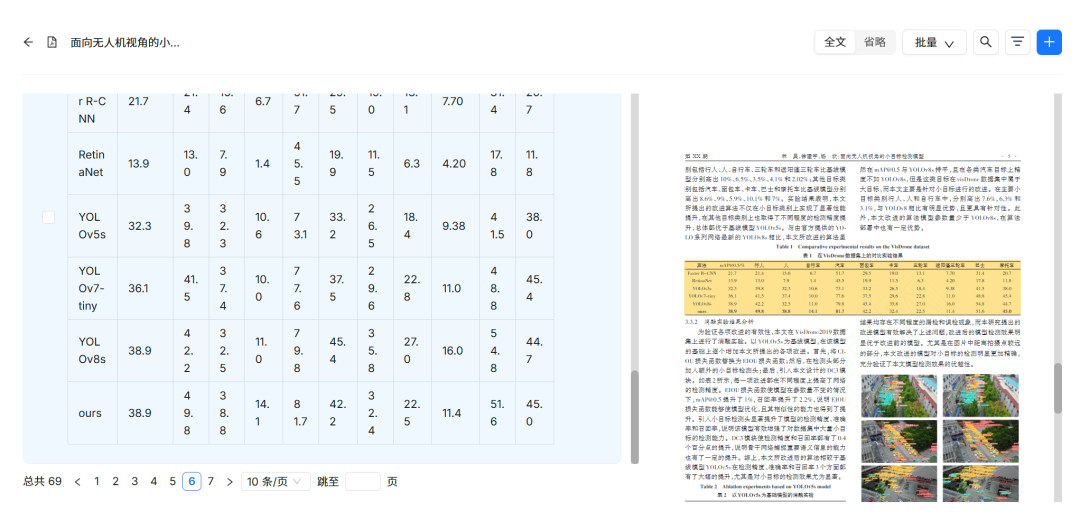Open pagination page 4
Screen dimensions: 1080x520
(154, 481)
